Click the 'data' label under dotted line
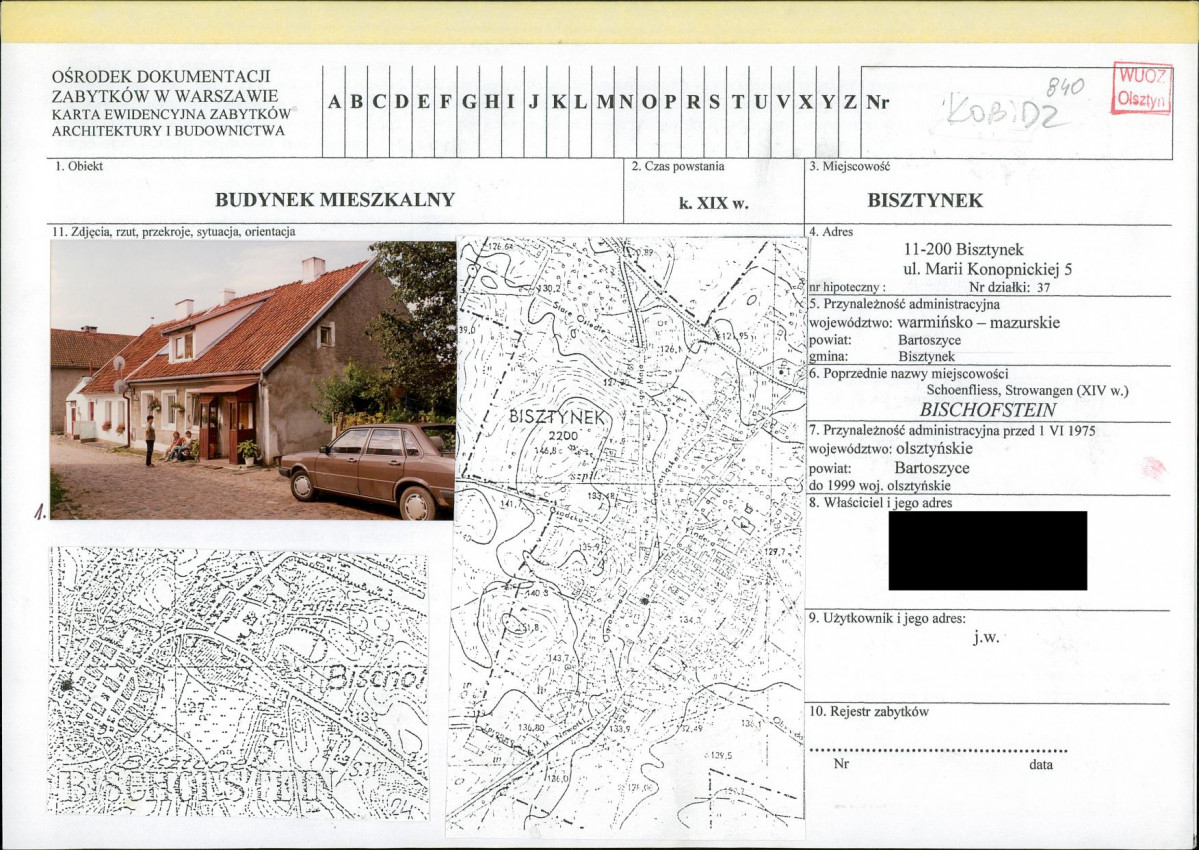 tap(1041, 764)
